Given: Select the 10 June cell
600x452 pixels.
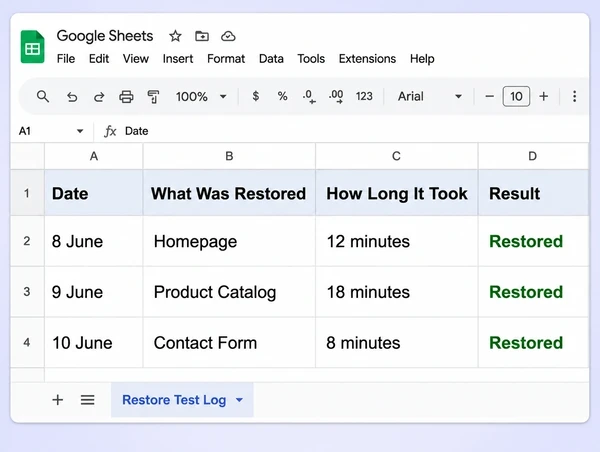Looking at the screenshot, I should click(x=94, y=343).
